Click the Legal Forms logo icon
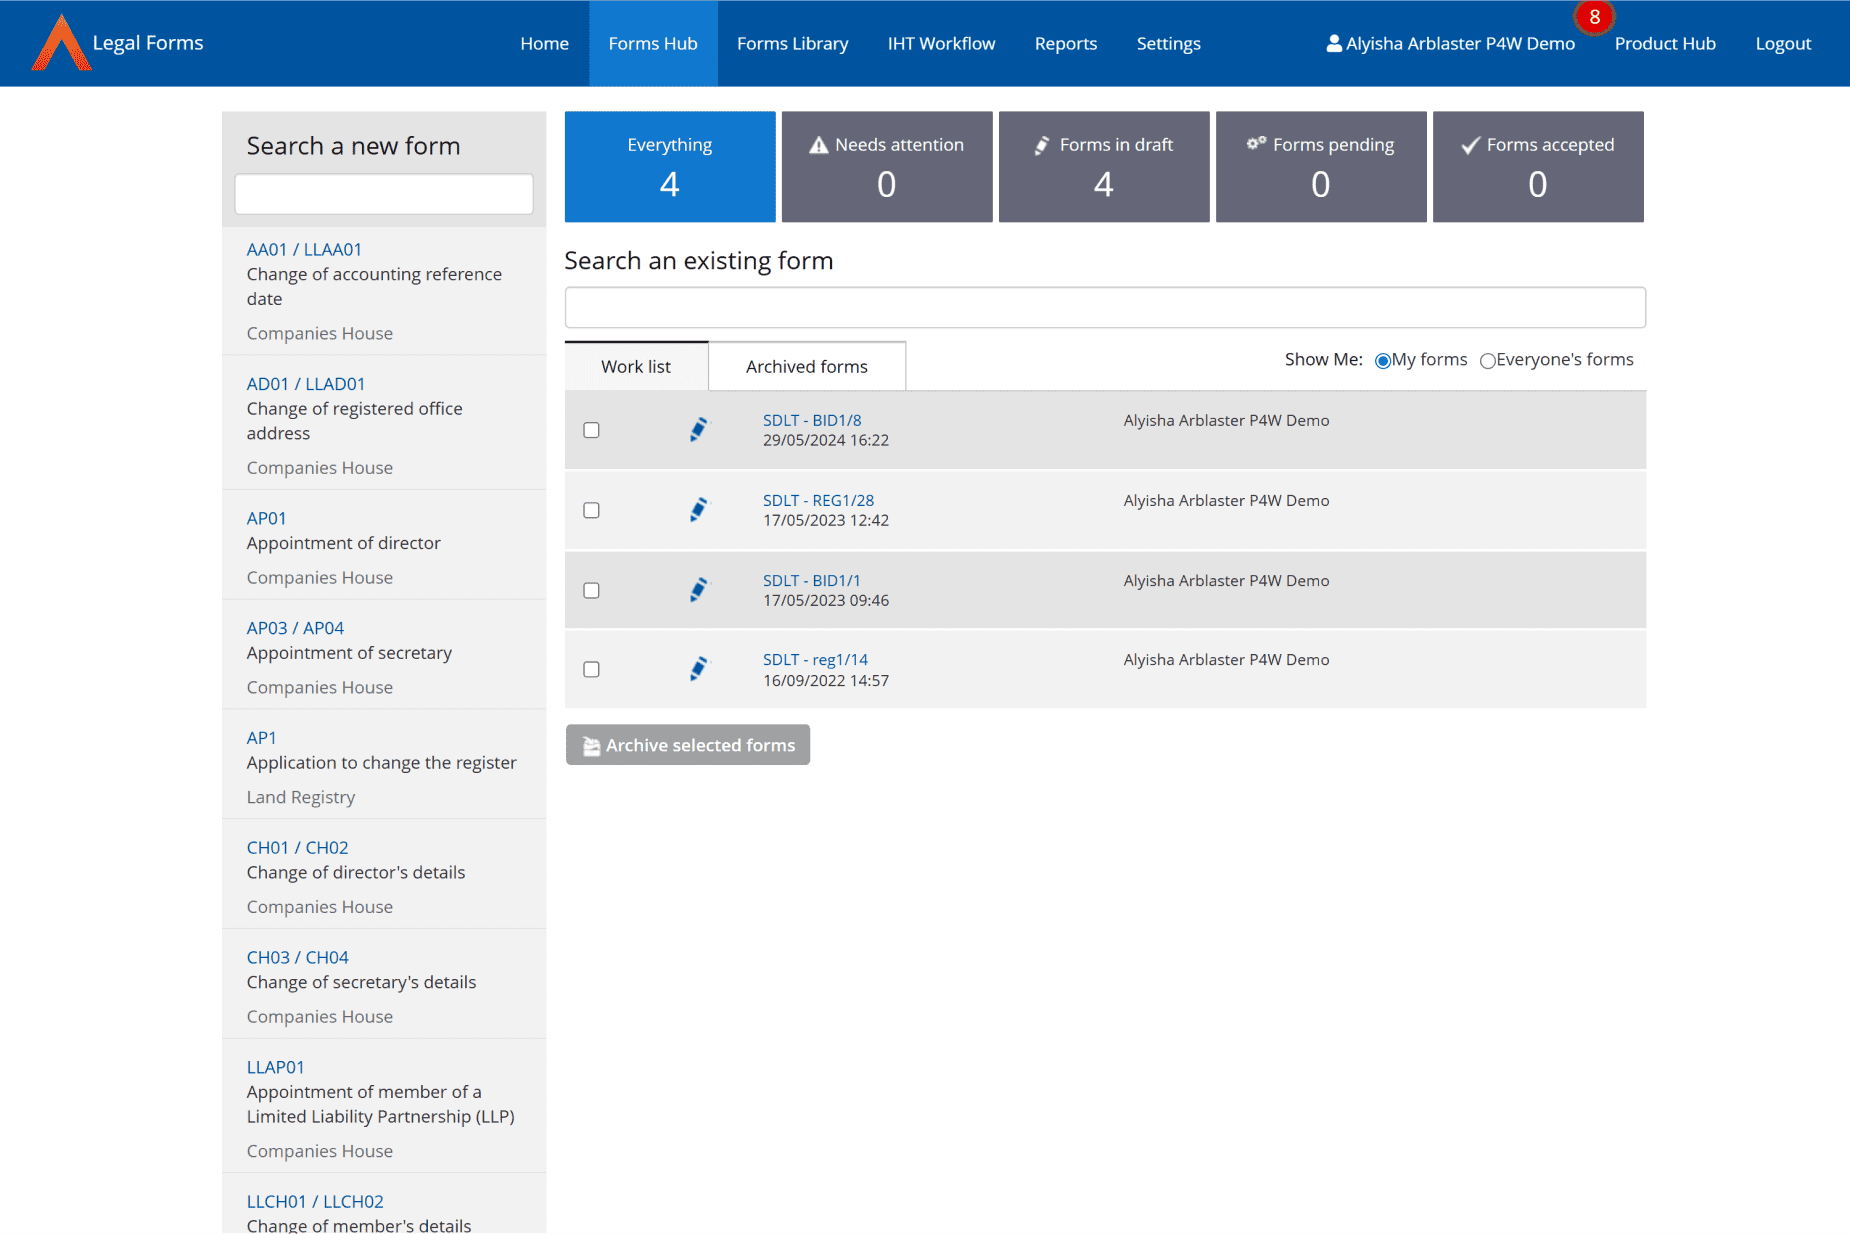The height and width of the screenshot is (1234, 1850). click(x=60, y=42)
